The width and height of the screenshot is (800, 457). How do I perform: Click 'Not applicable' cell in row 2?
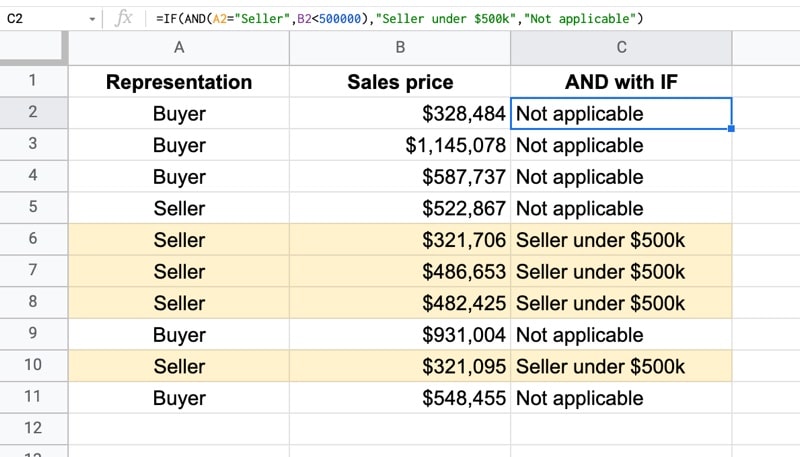point(621,113)
